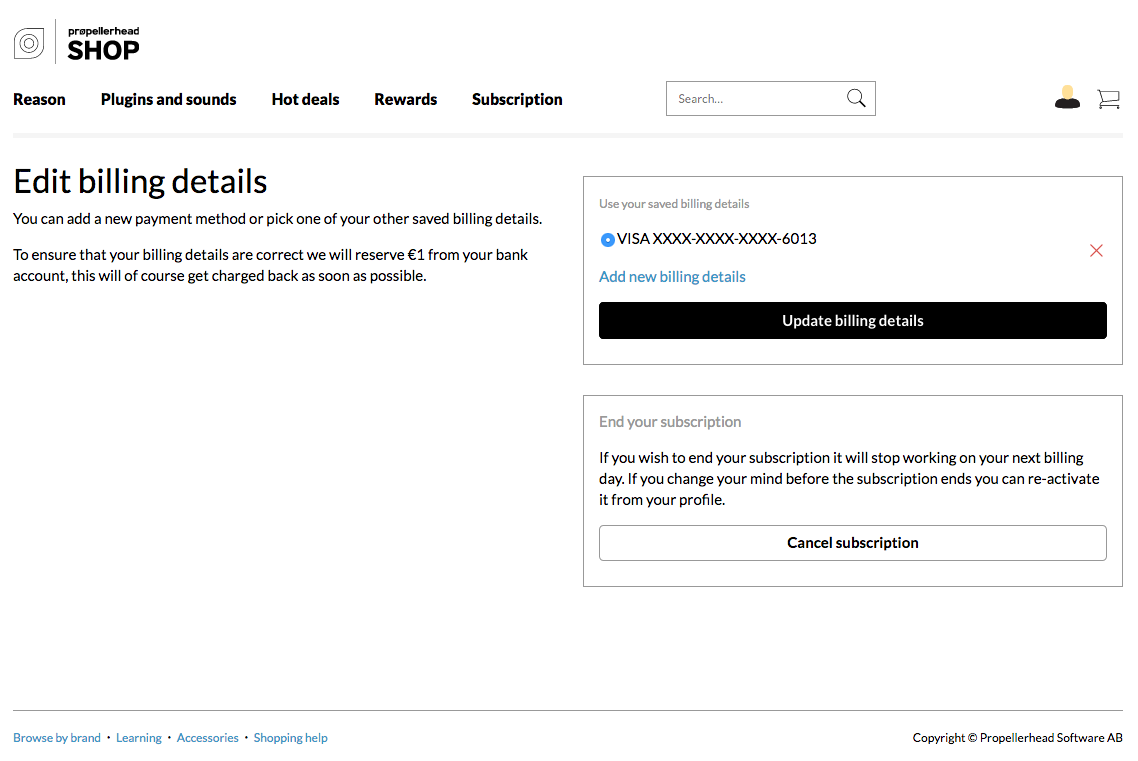This screenshot has height=761, width=1138.
Task: Open the Rewards menu item
Action: [406, 99]
